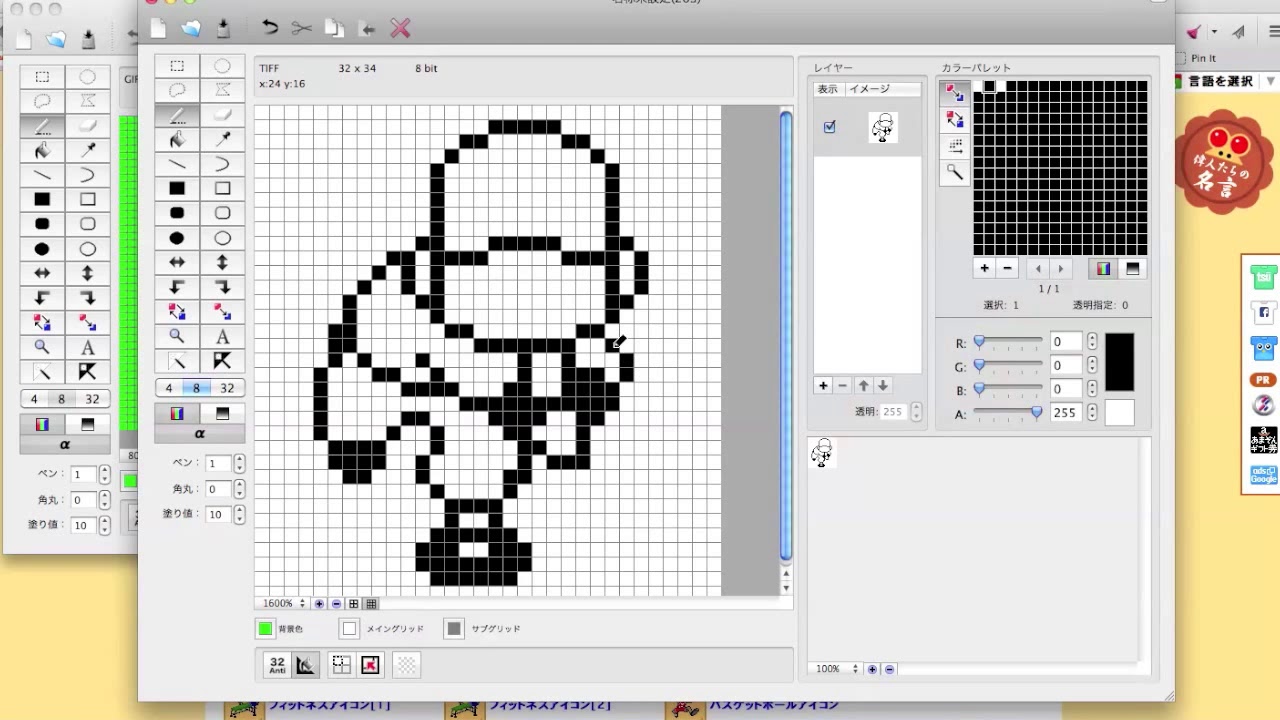The height and width of the screenshot is (720, 1280).
Task: Select the eraser tool in front window
Action: pos(222,115)
